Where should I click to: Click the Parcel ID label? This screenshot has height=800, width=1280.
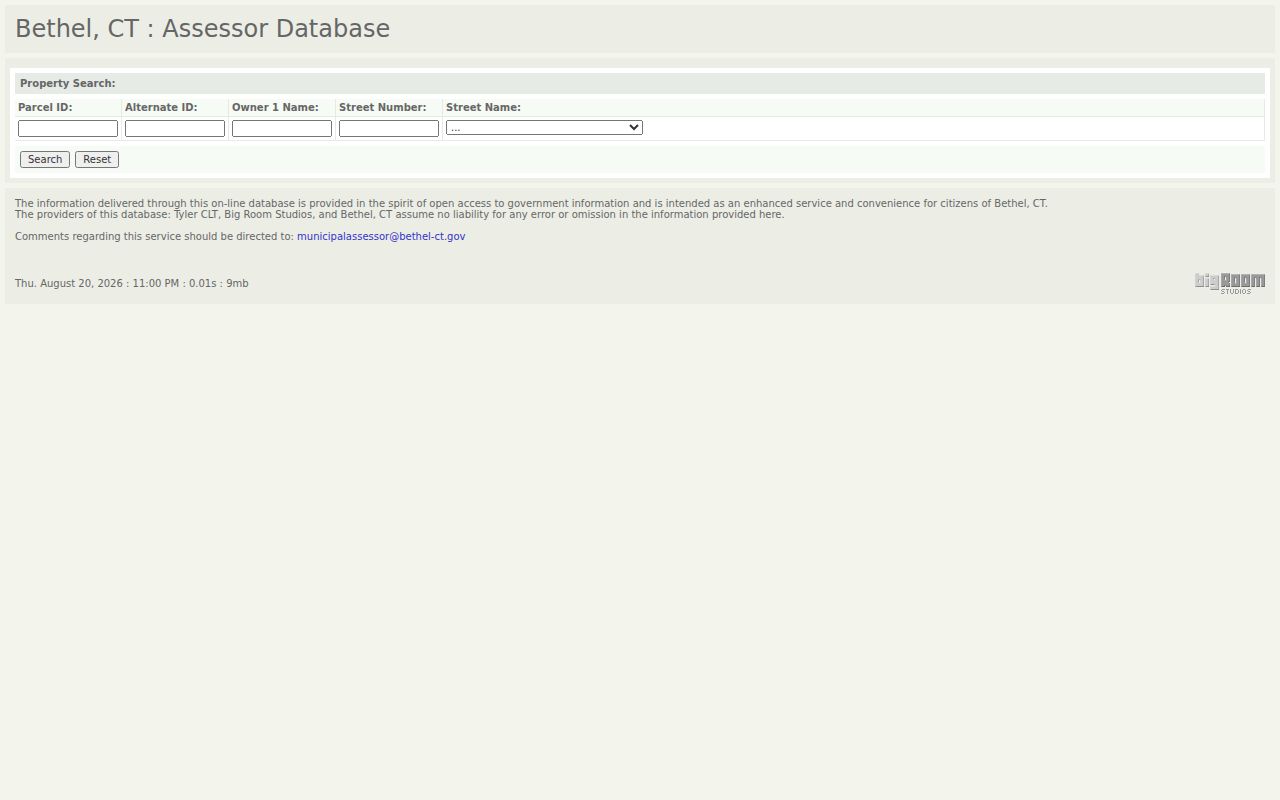(45, 107)
